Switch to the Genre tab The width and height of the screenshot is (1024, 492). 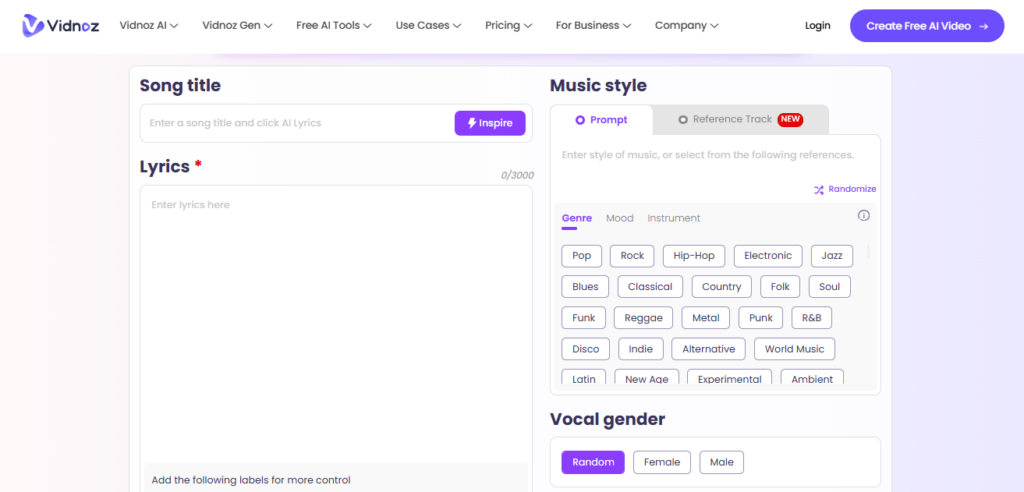(x=577, y=218)
